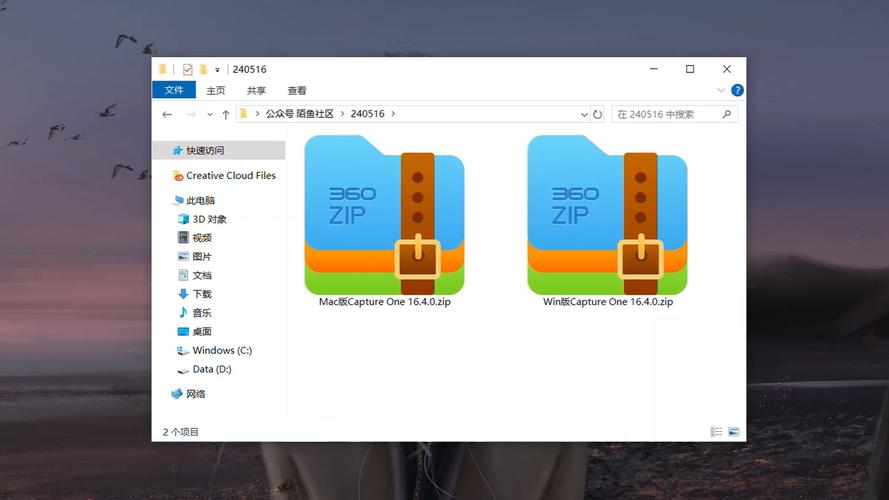Image resolution: width=889 pixels, height=500 pixels.
Task: Open Mac版Capture One 16.4.0.zip archive icon
Action: (384, 215)
